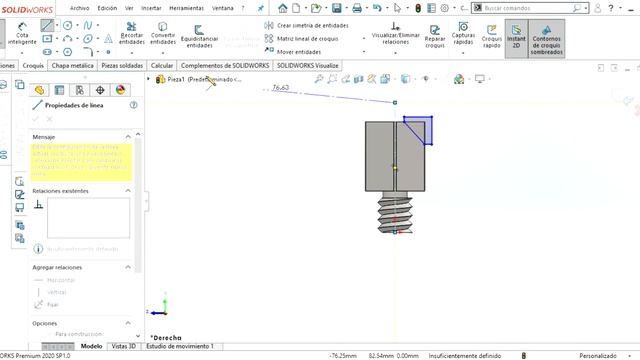The height and width of the screenshot is (360, 640).
Task: Pin the menu bar with pushpin
Action: click(x=261, y=8)
